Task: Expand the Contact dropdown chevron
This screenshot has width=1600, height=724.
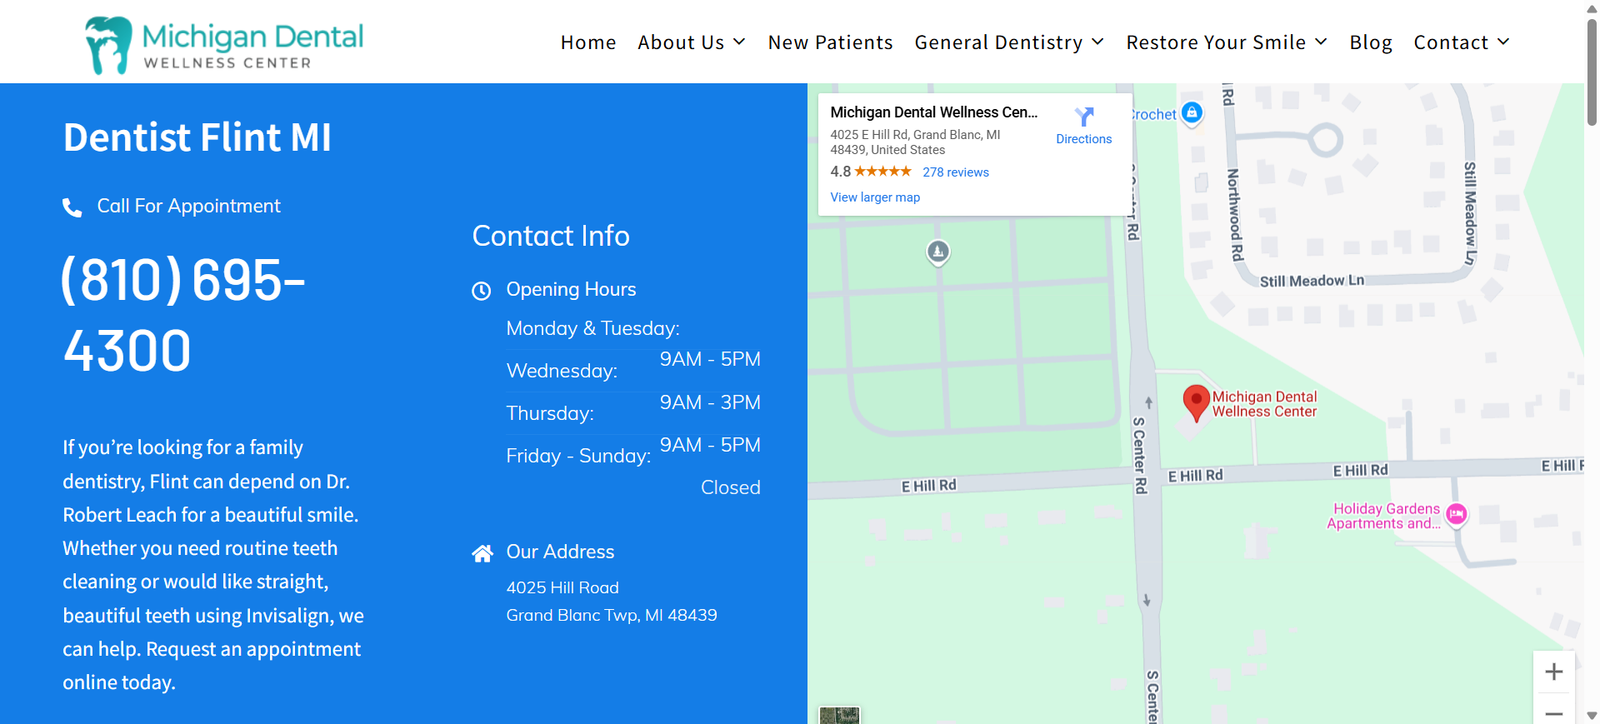Action: [x=1503, y=42]
